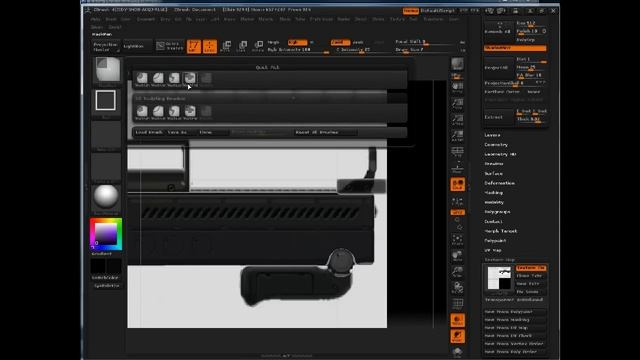Screen dimensions: 640x360
Task: Select the Rotate transform icon on top shelf
Action: pyautogui.click(x=258, y=46)
